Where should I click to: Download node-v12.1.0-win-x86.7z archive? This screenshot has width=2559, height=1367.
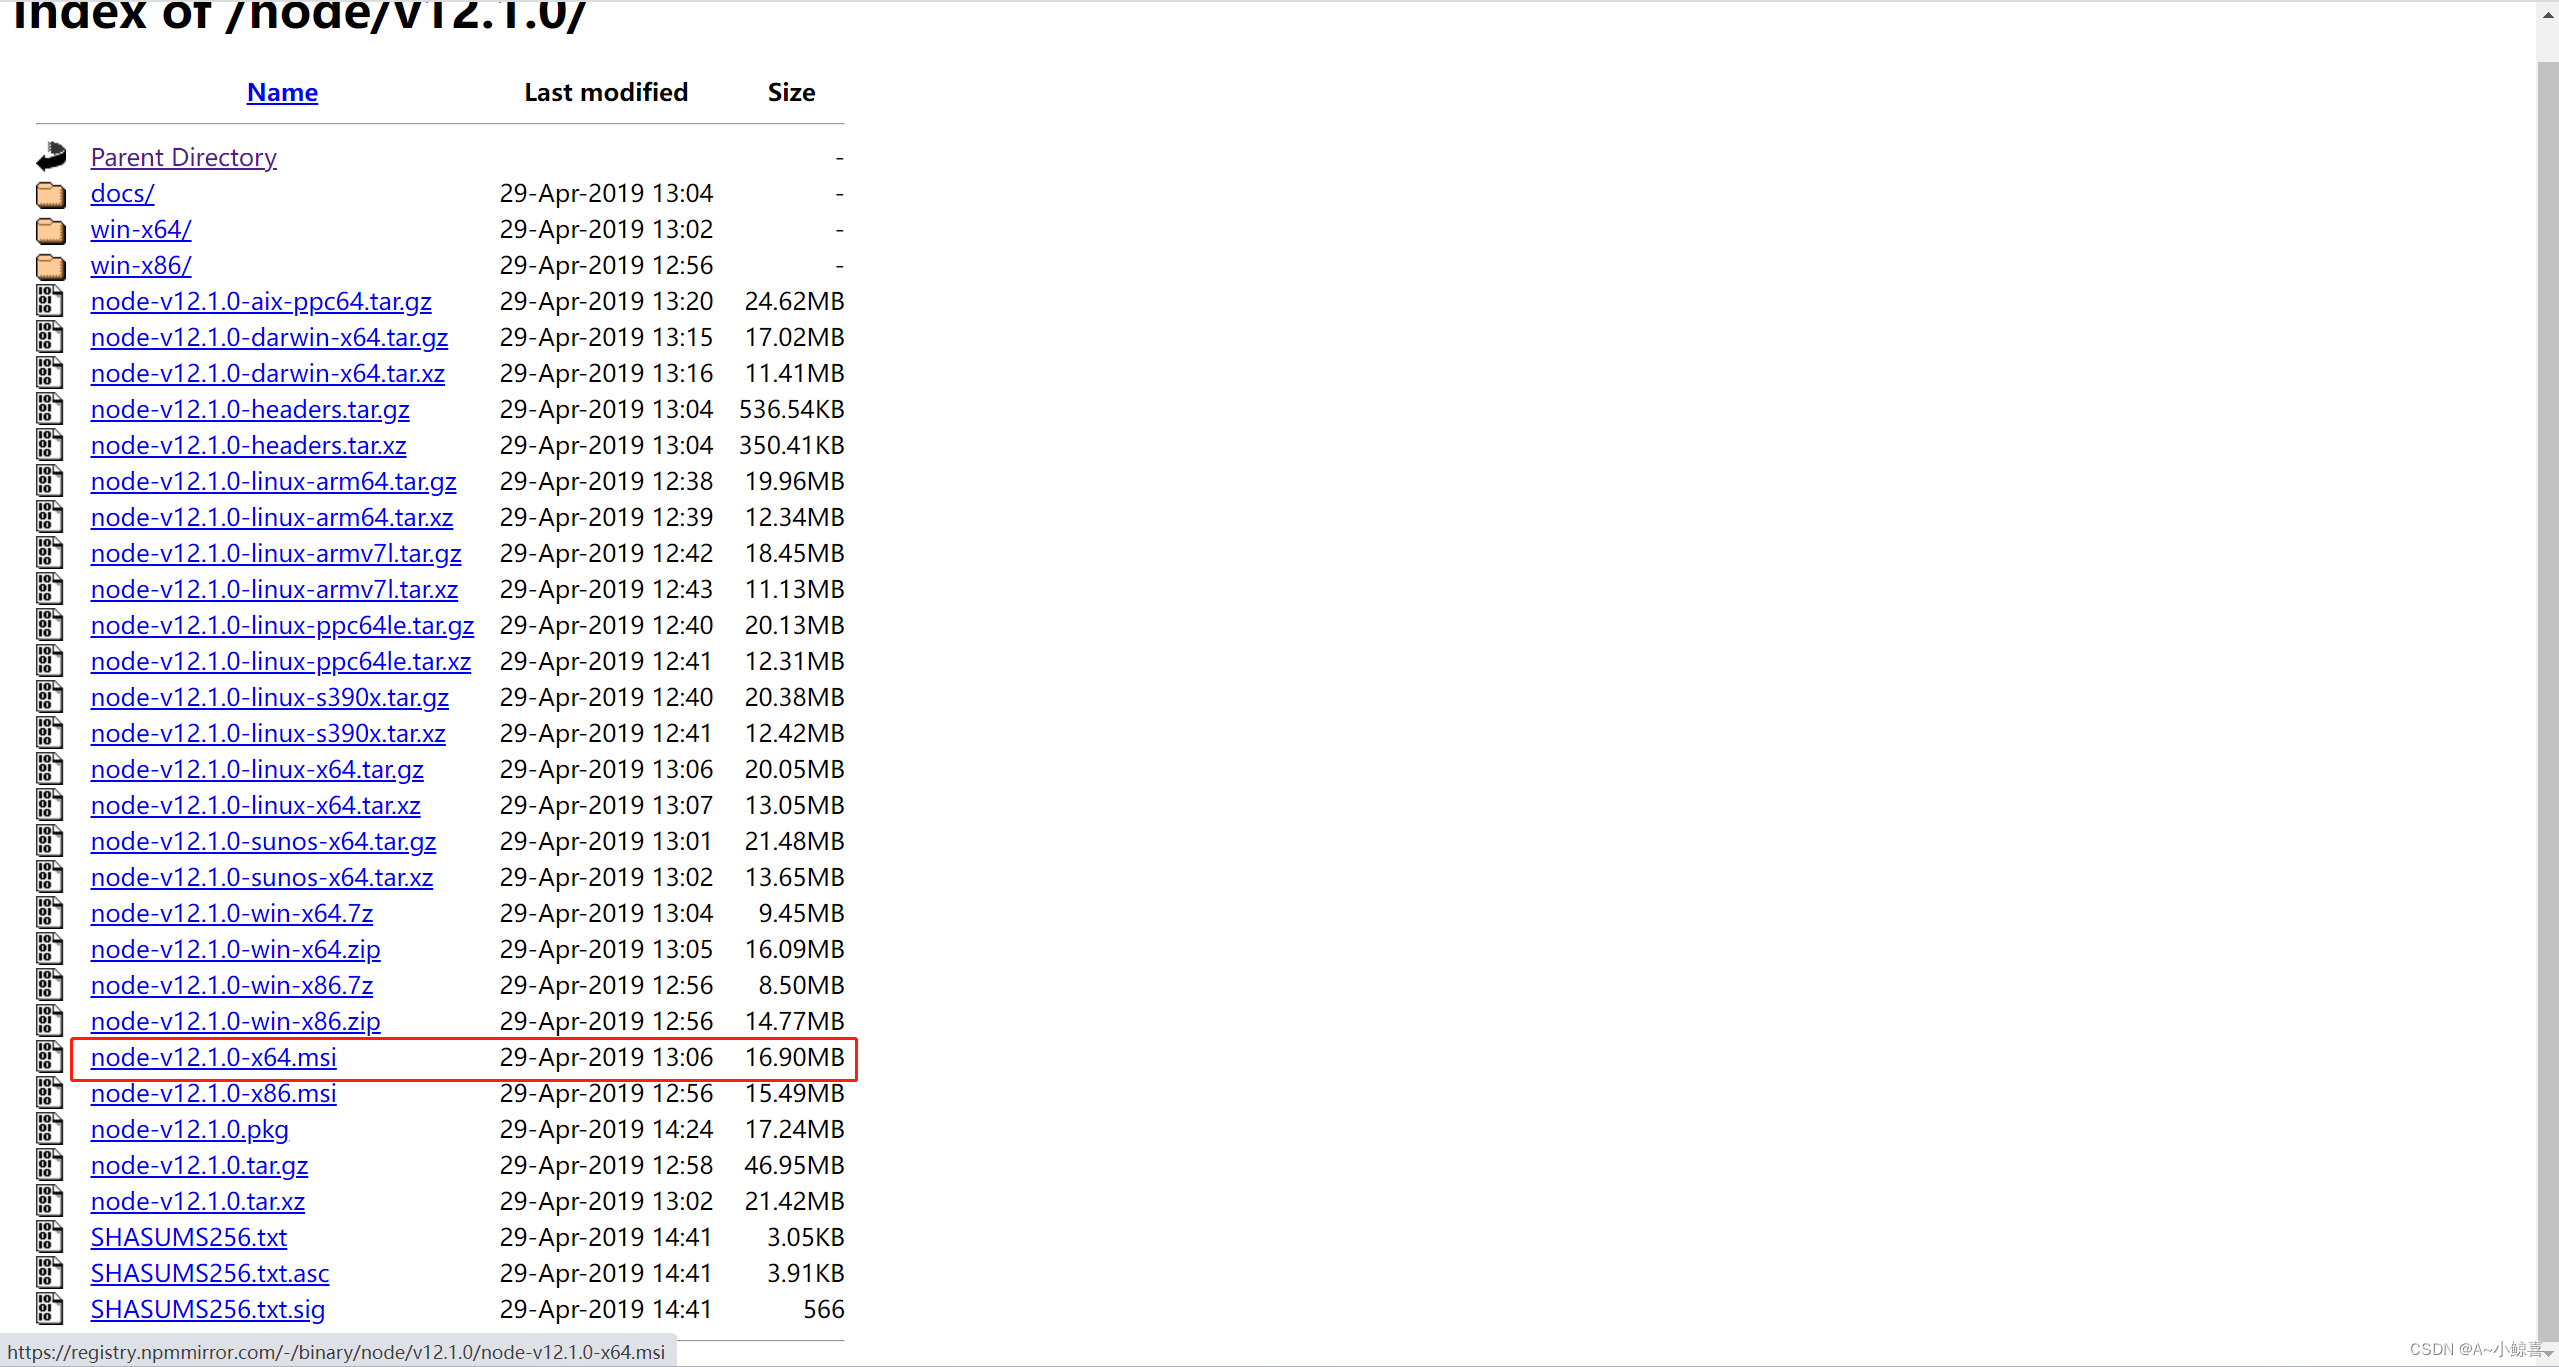232,985
